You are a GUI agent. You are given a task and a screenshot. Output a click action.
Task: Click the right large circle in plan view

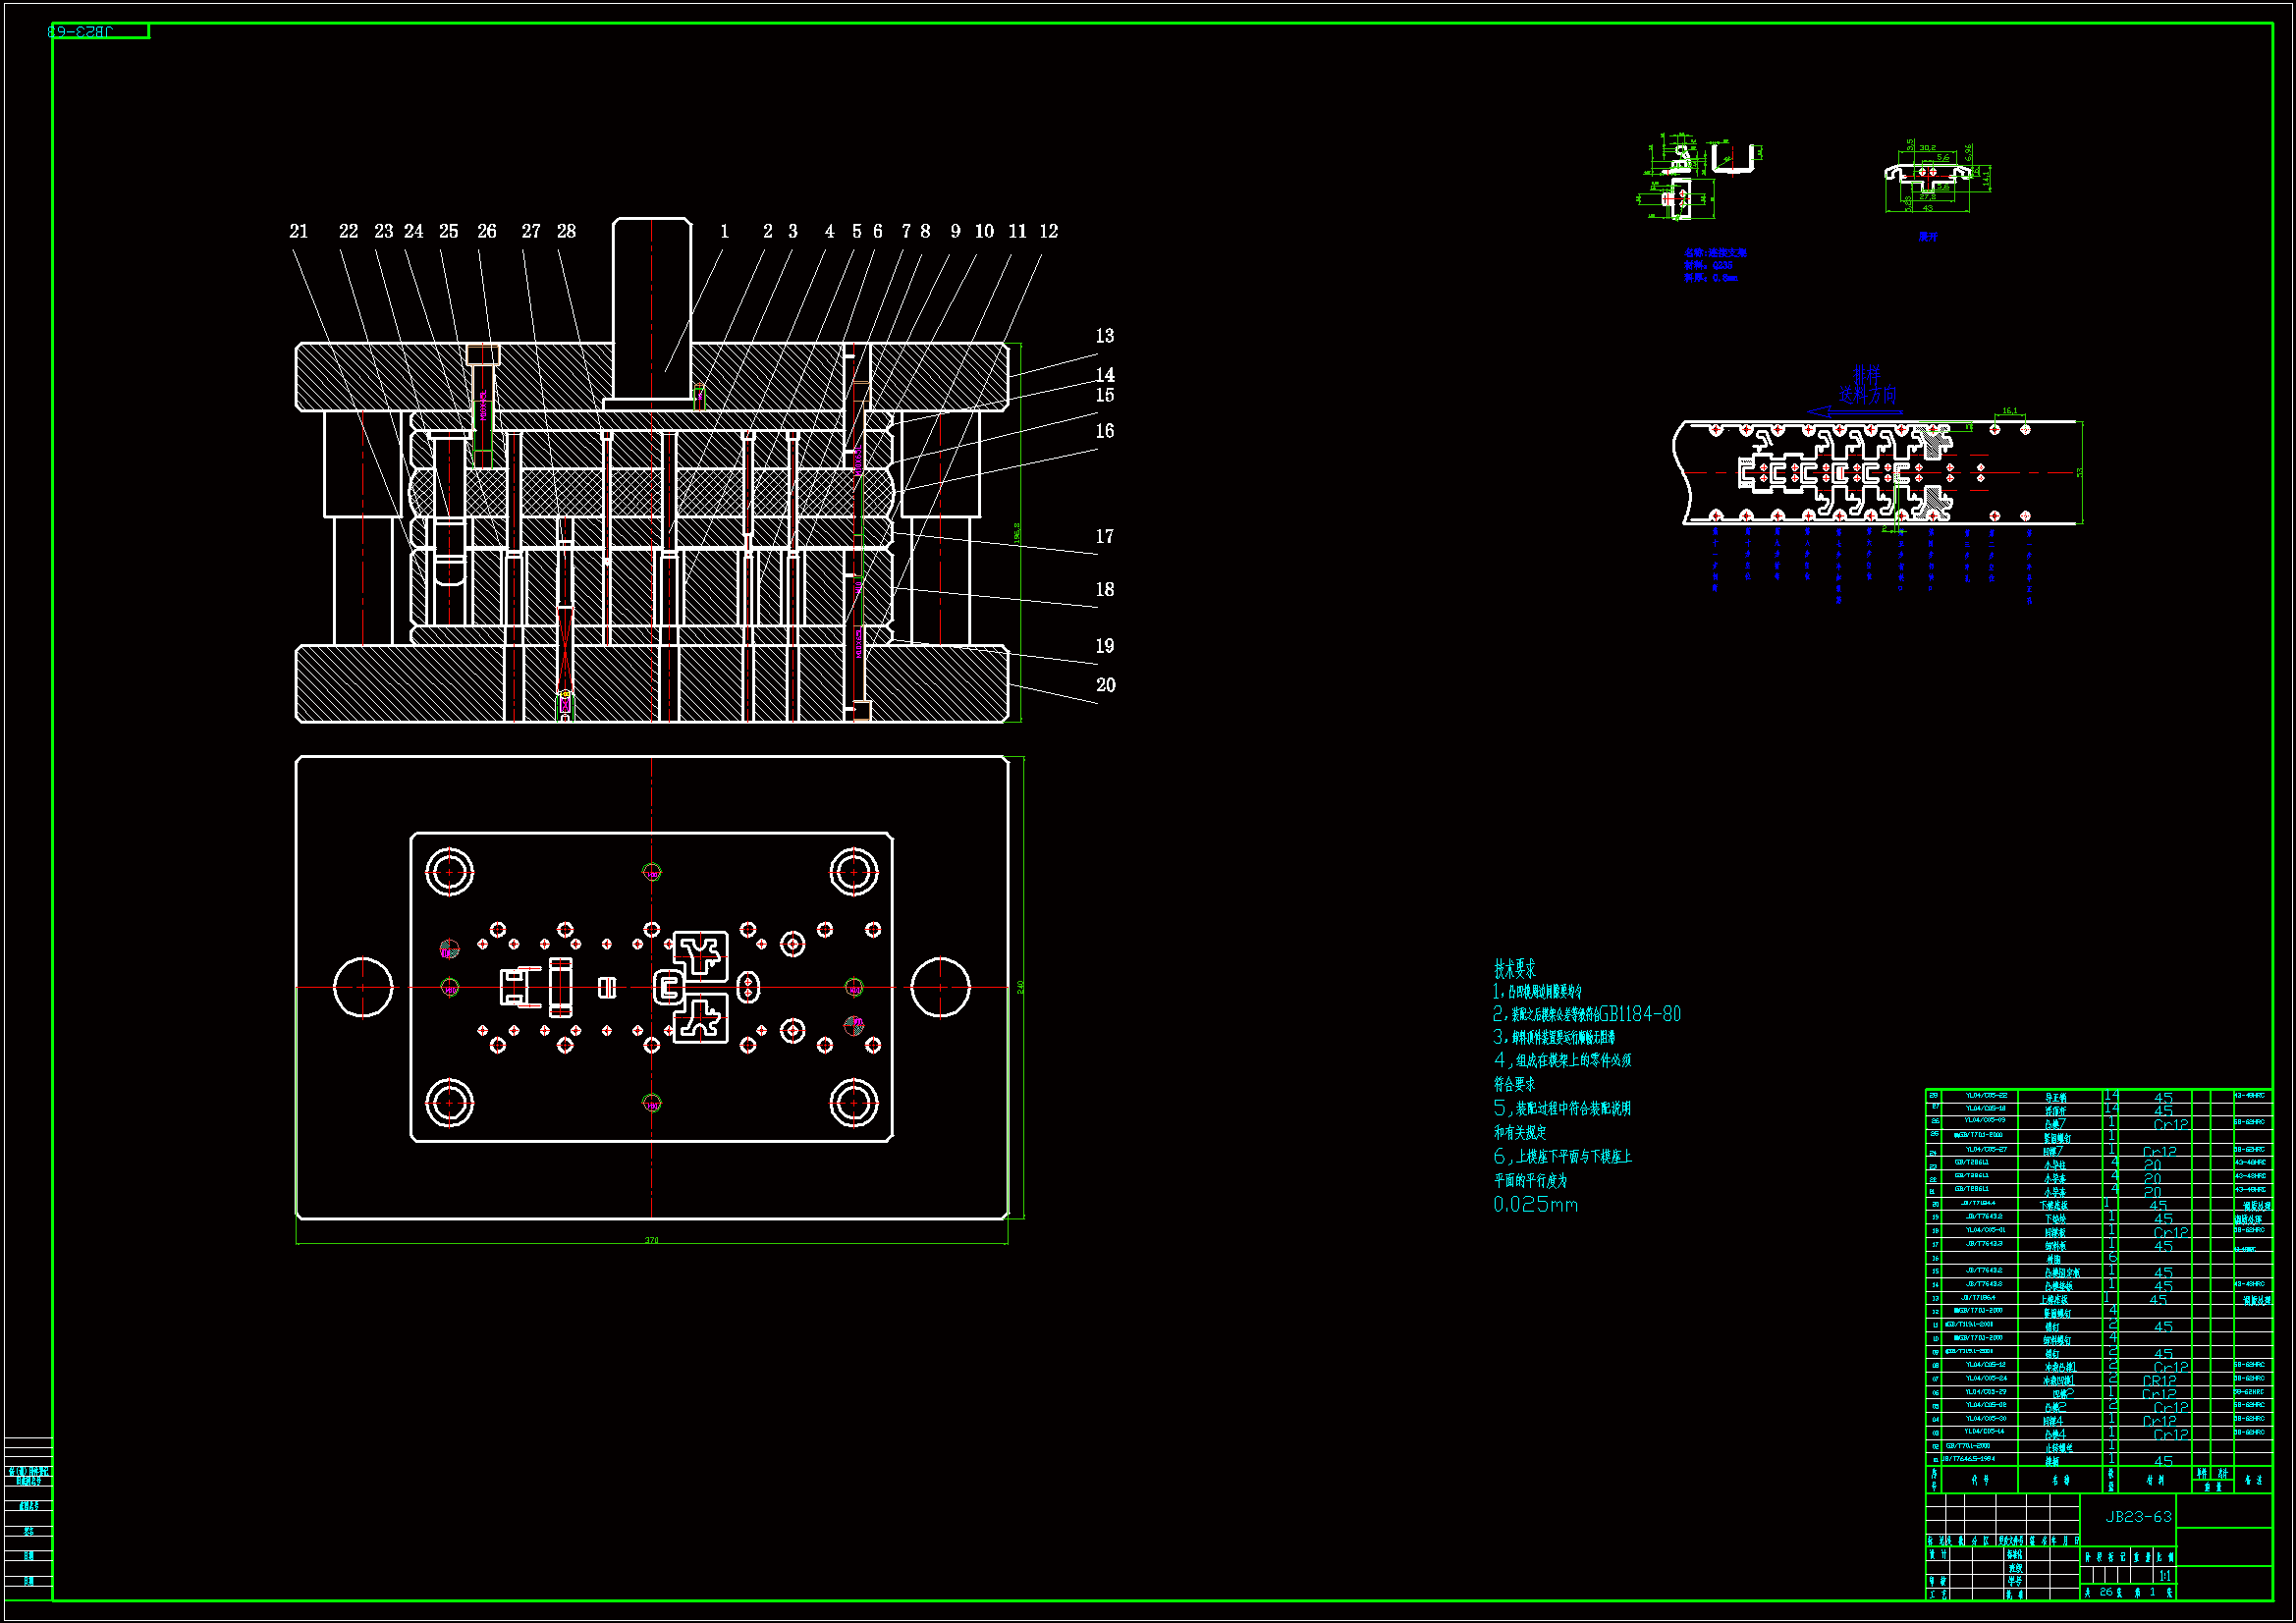click(x=940, y=987)
